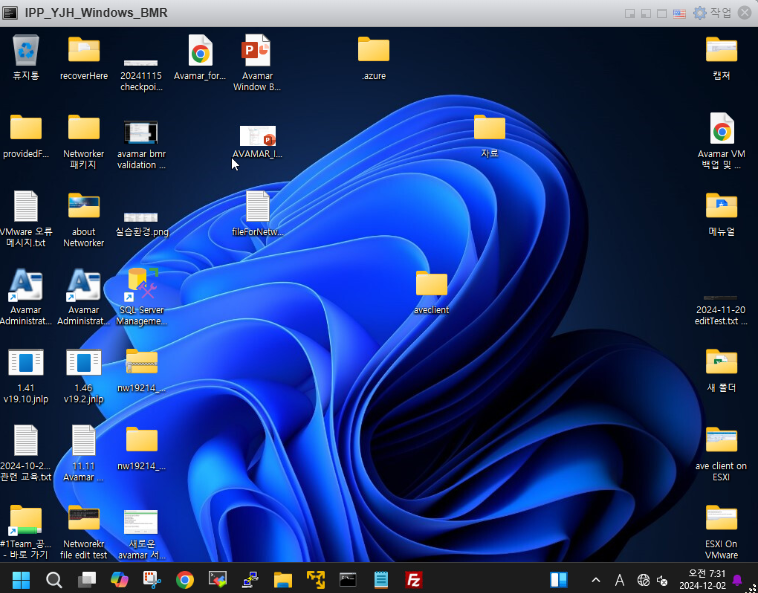Open Notepad from the taskbar
Image resolution: width=758 pixels, height=593 pixels.
click(381, 579)
